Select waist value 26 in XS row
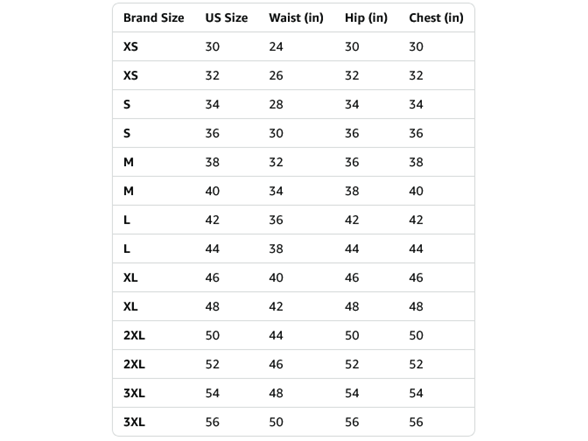Viewport: 588px width, 441px height. point(276,75)
